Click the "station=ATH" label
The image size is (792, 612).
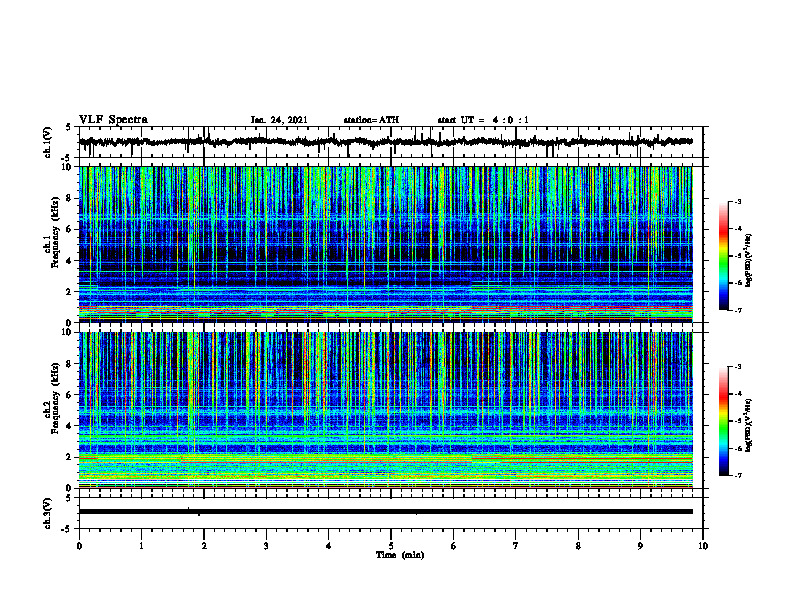click(x=371, y=120)
